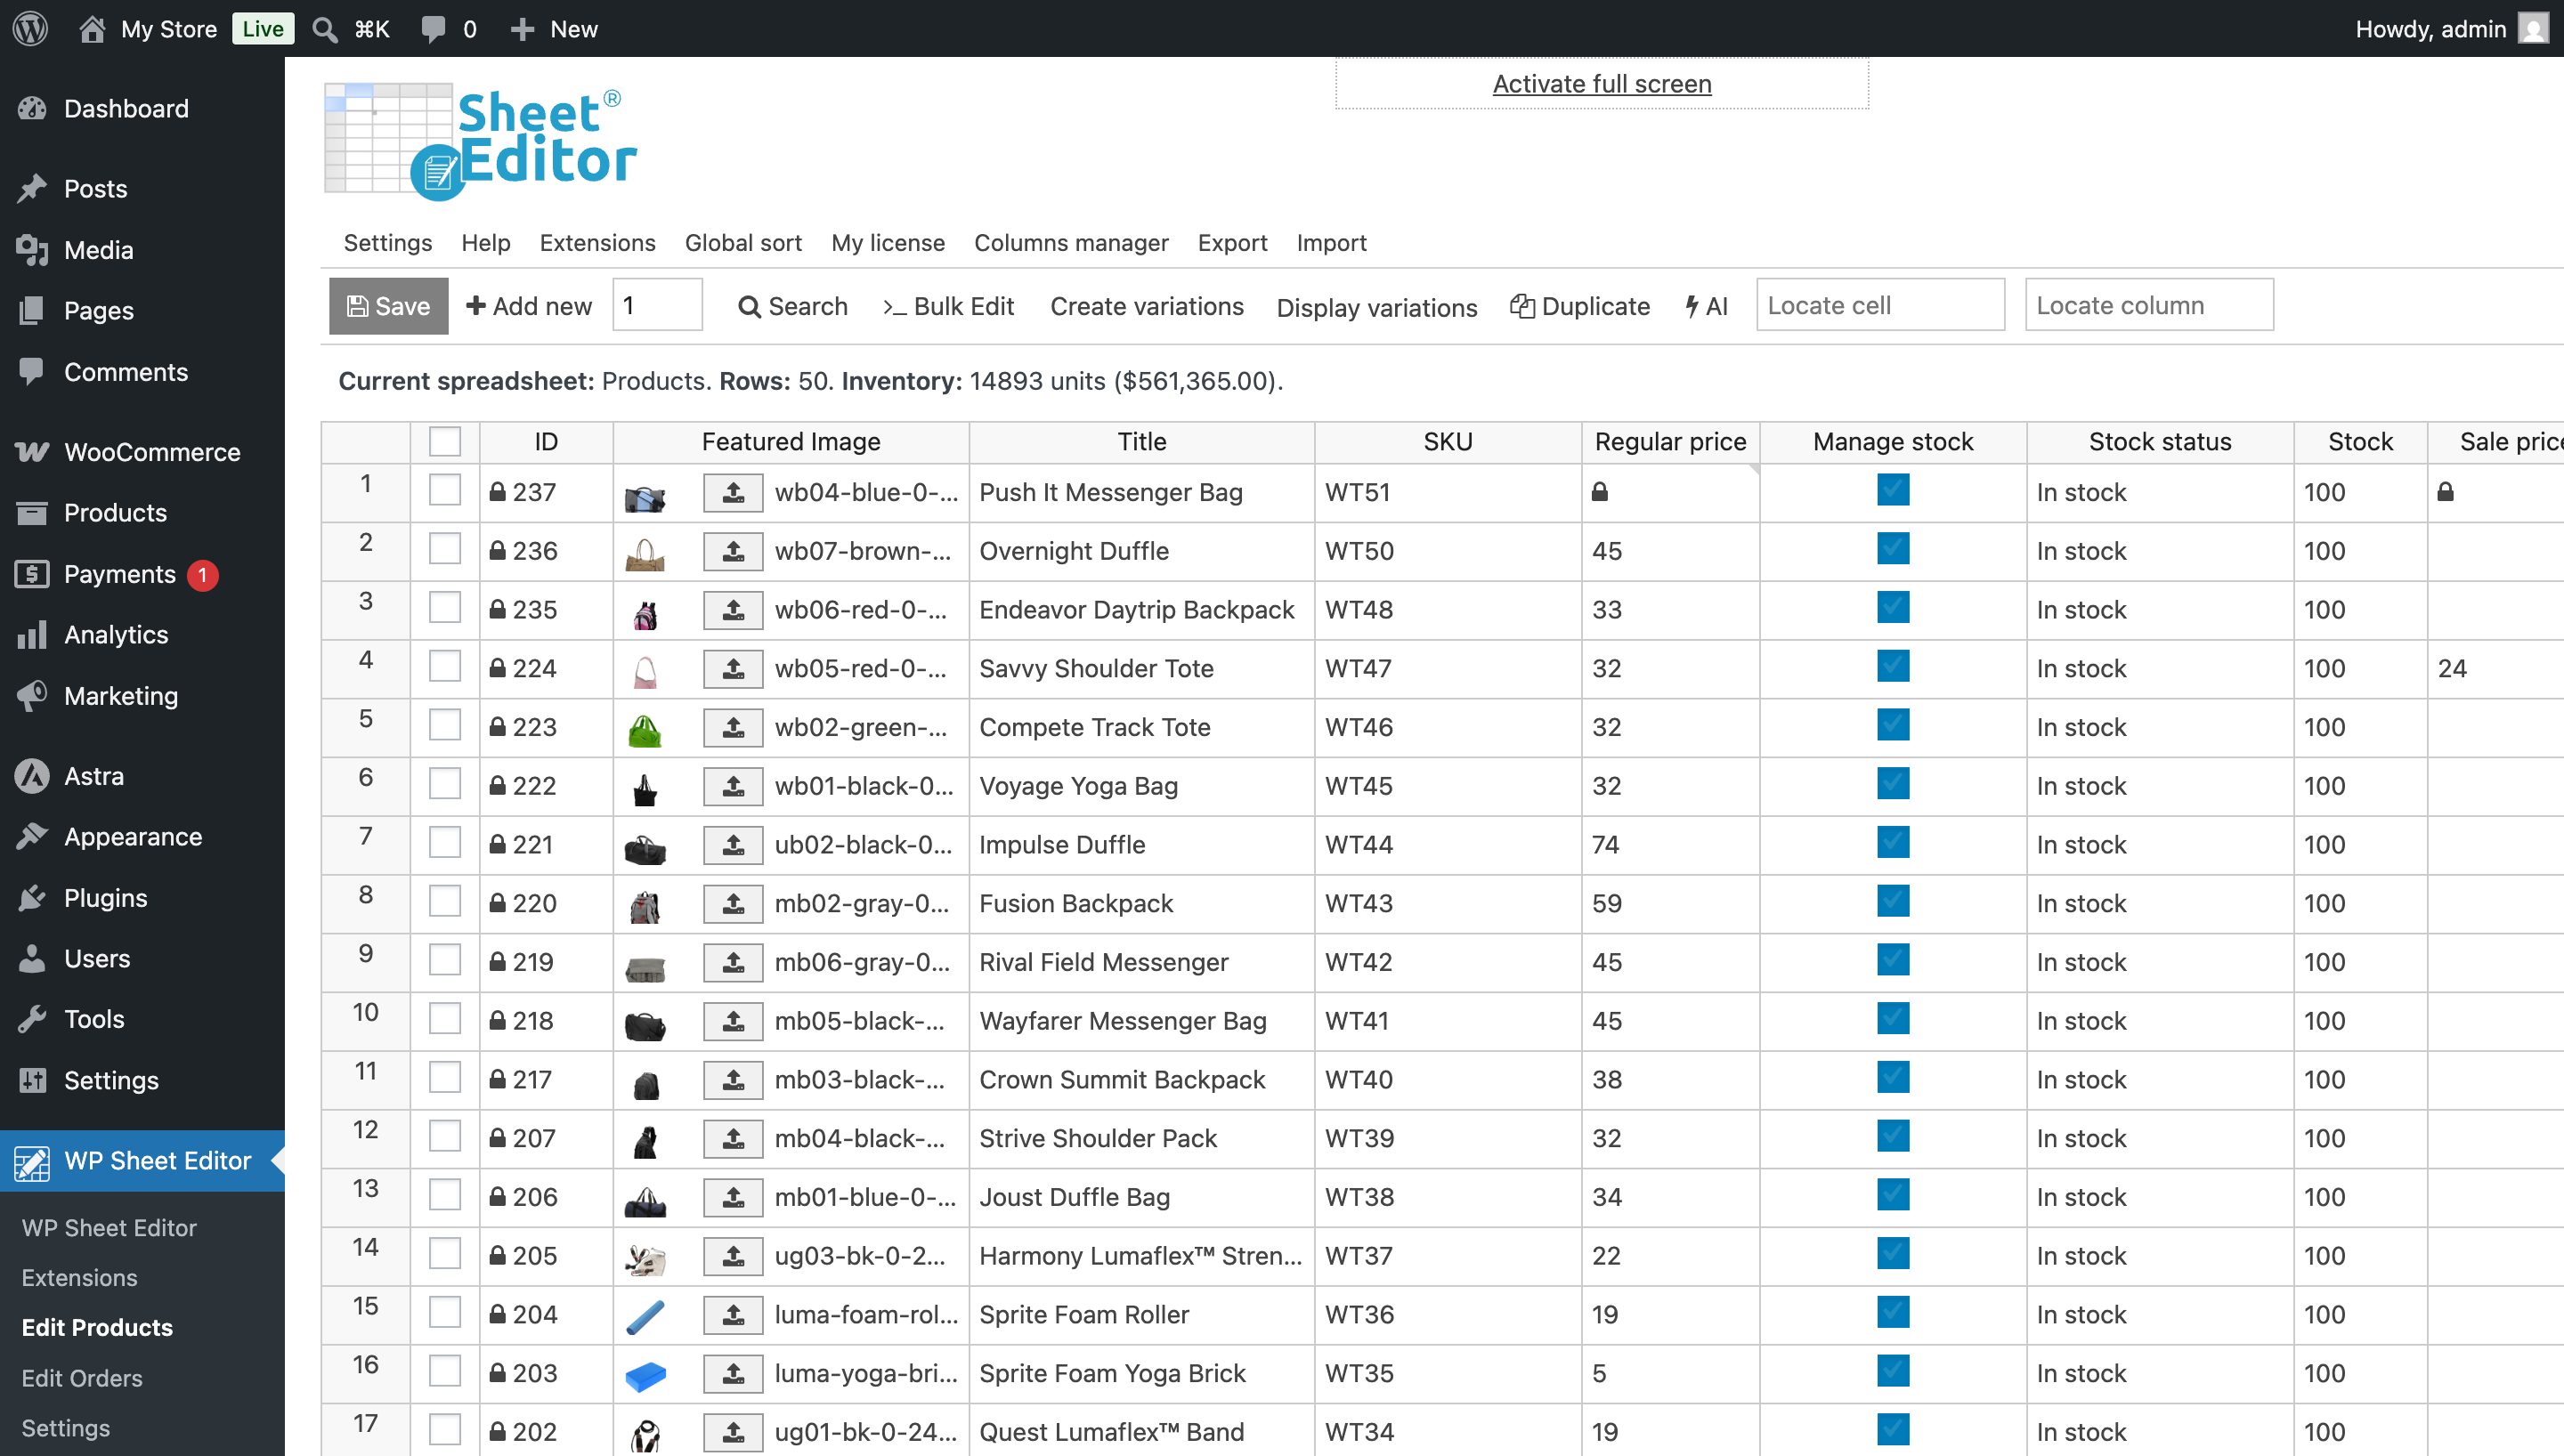Open the Import menu
Screen dimensions: 2564x1456
pyautogui.click(x=1331, y=243)
